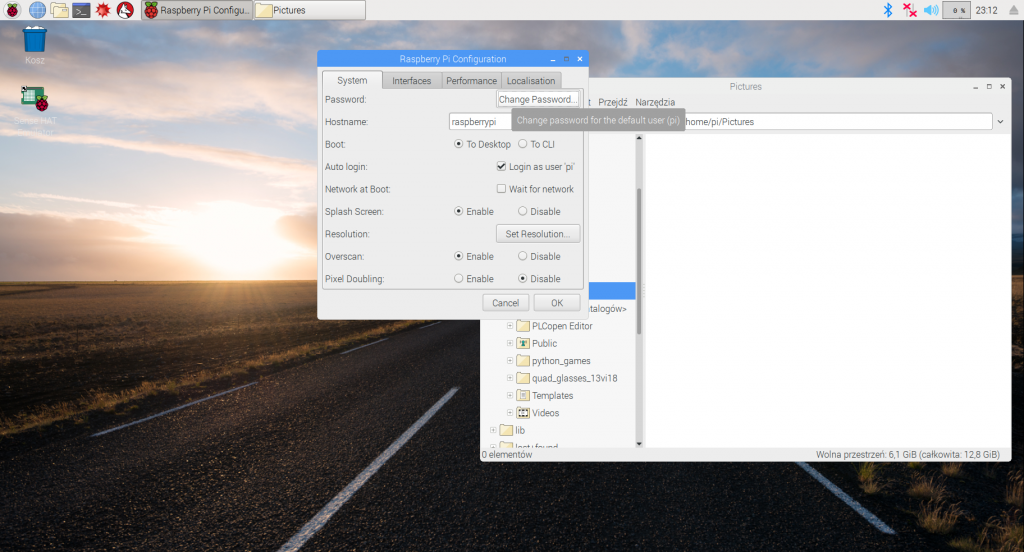This screenshot has height=552, width=1024.
Task: Open the Narzędzia menu
Action: (655, 102)
